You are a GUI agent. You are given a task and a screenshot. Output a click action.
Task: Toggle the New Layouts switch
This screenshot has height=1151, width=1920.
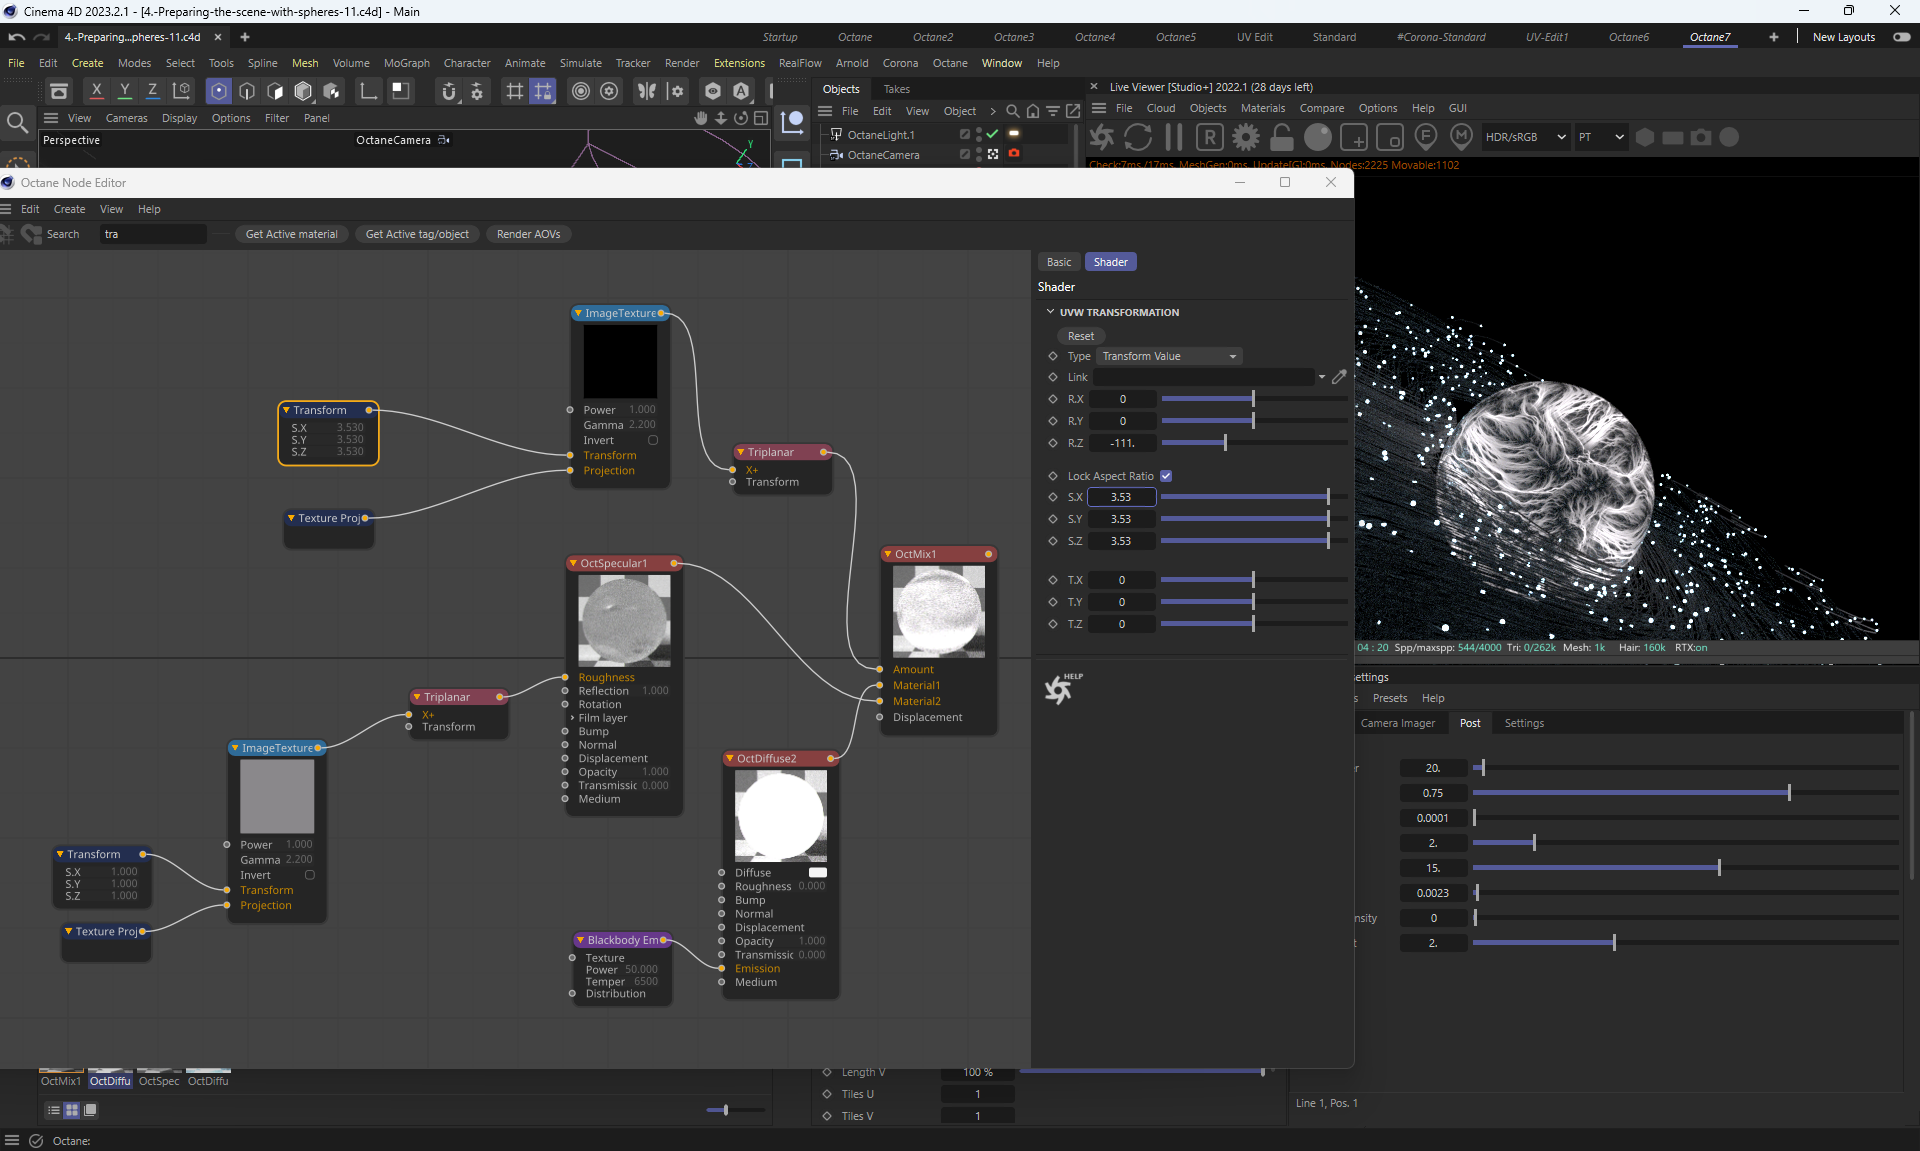1901,37
